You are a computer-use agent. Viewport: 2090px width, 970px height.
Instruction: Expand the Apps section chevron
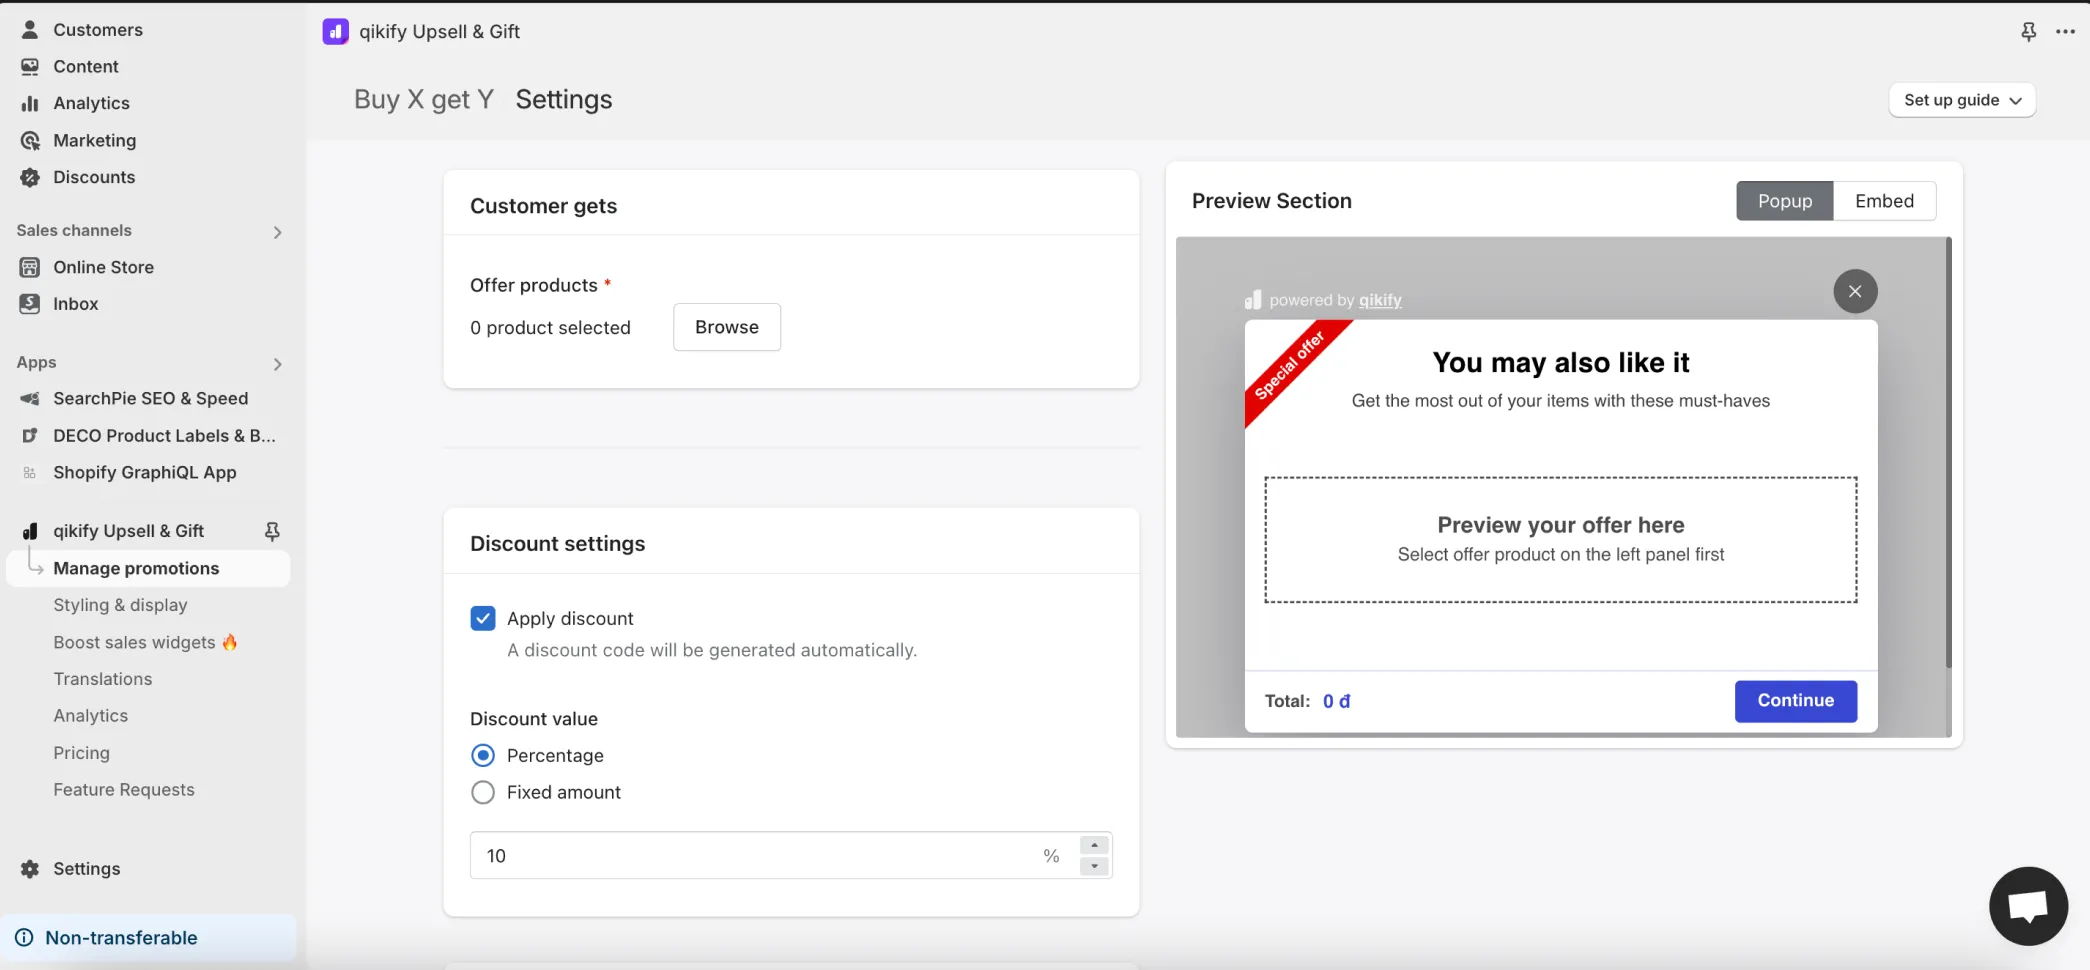click(x=277, y=364)
